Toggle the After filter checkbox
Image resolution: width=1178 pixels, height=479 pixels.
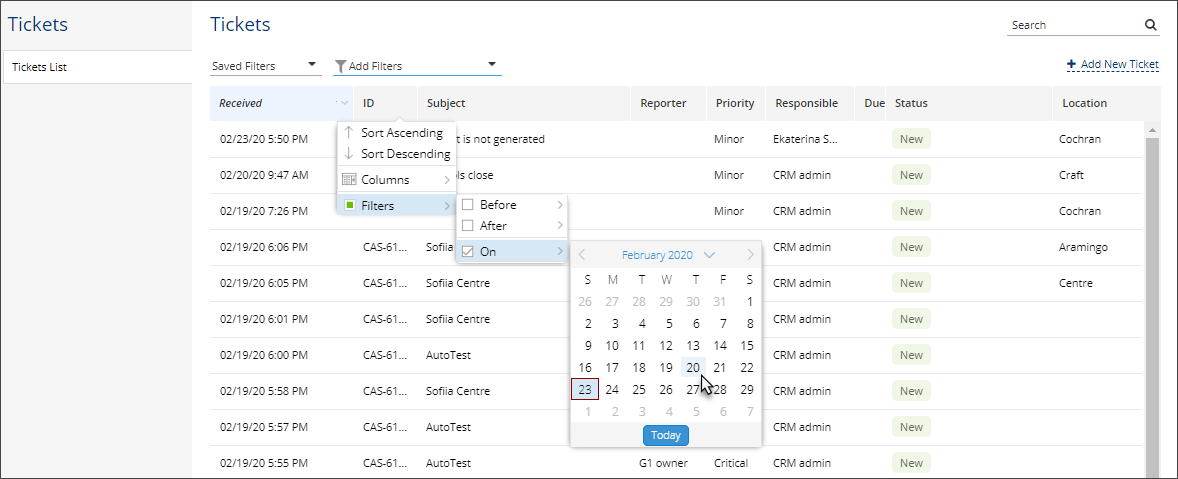point(467,225)
